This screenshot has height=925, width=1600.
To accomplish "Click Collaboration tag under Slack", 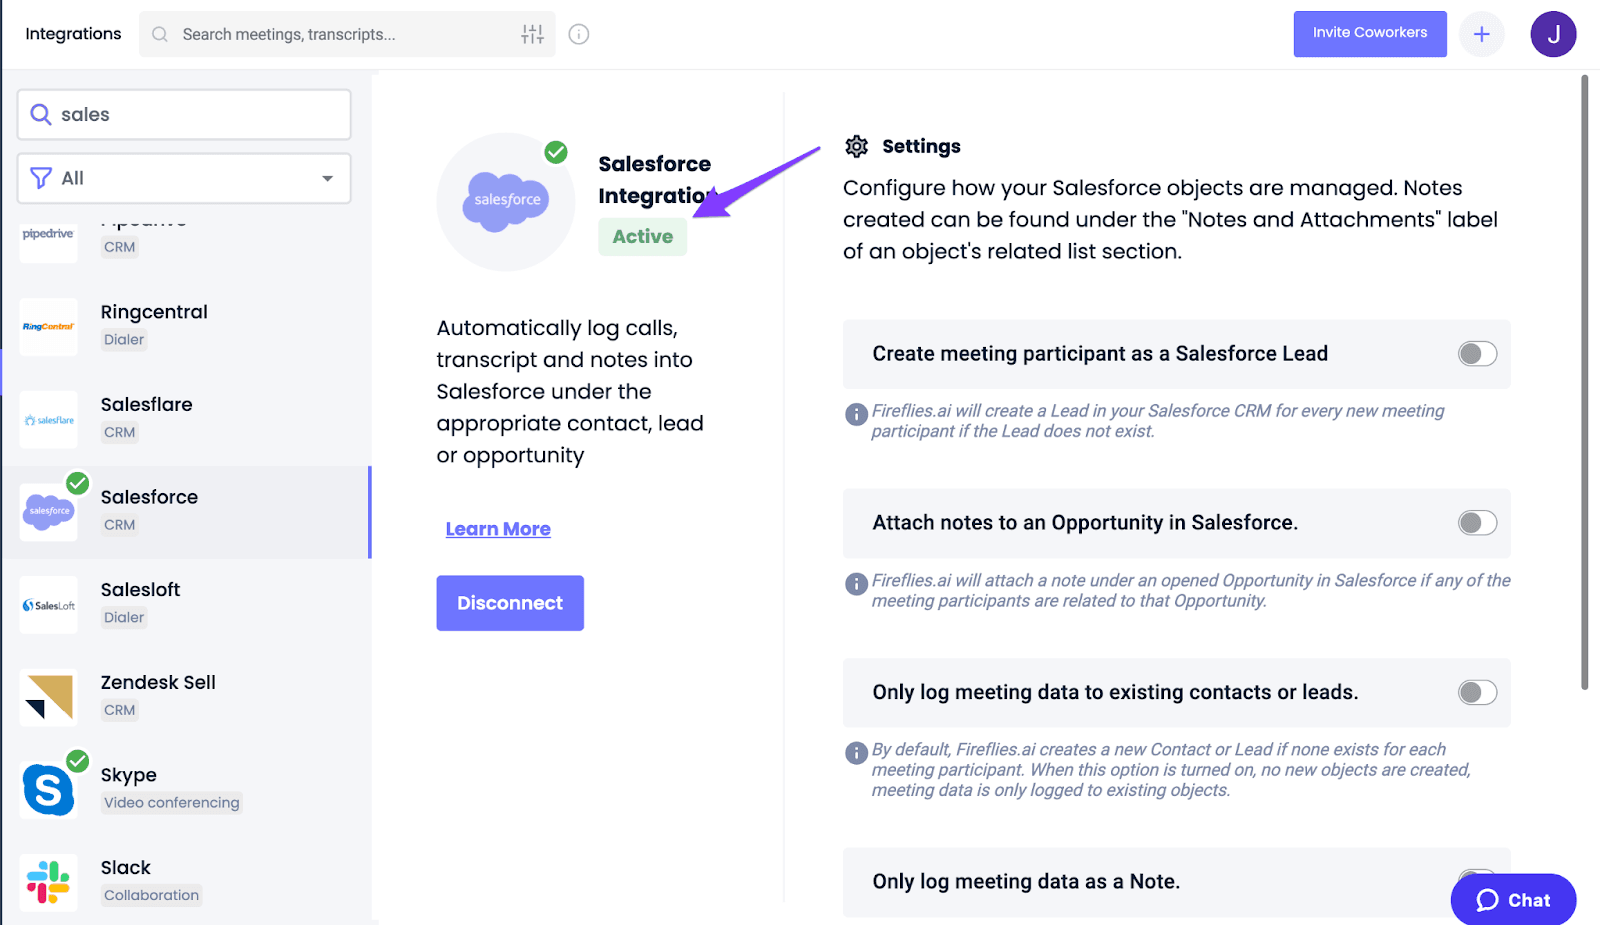I will (152, 896).
